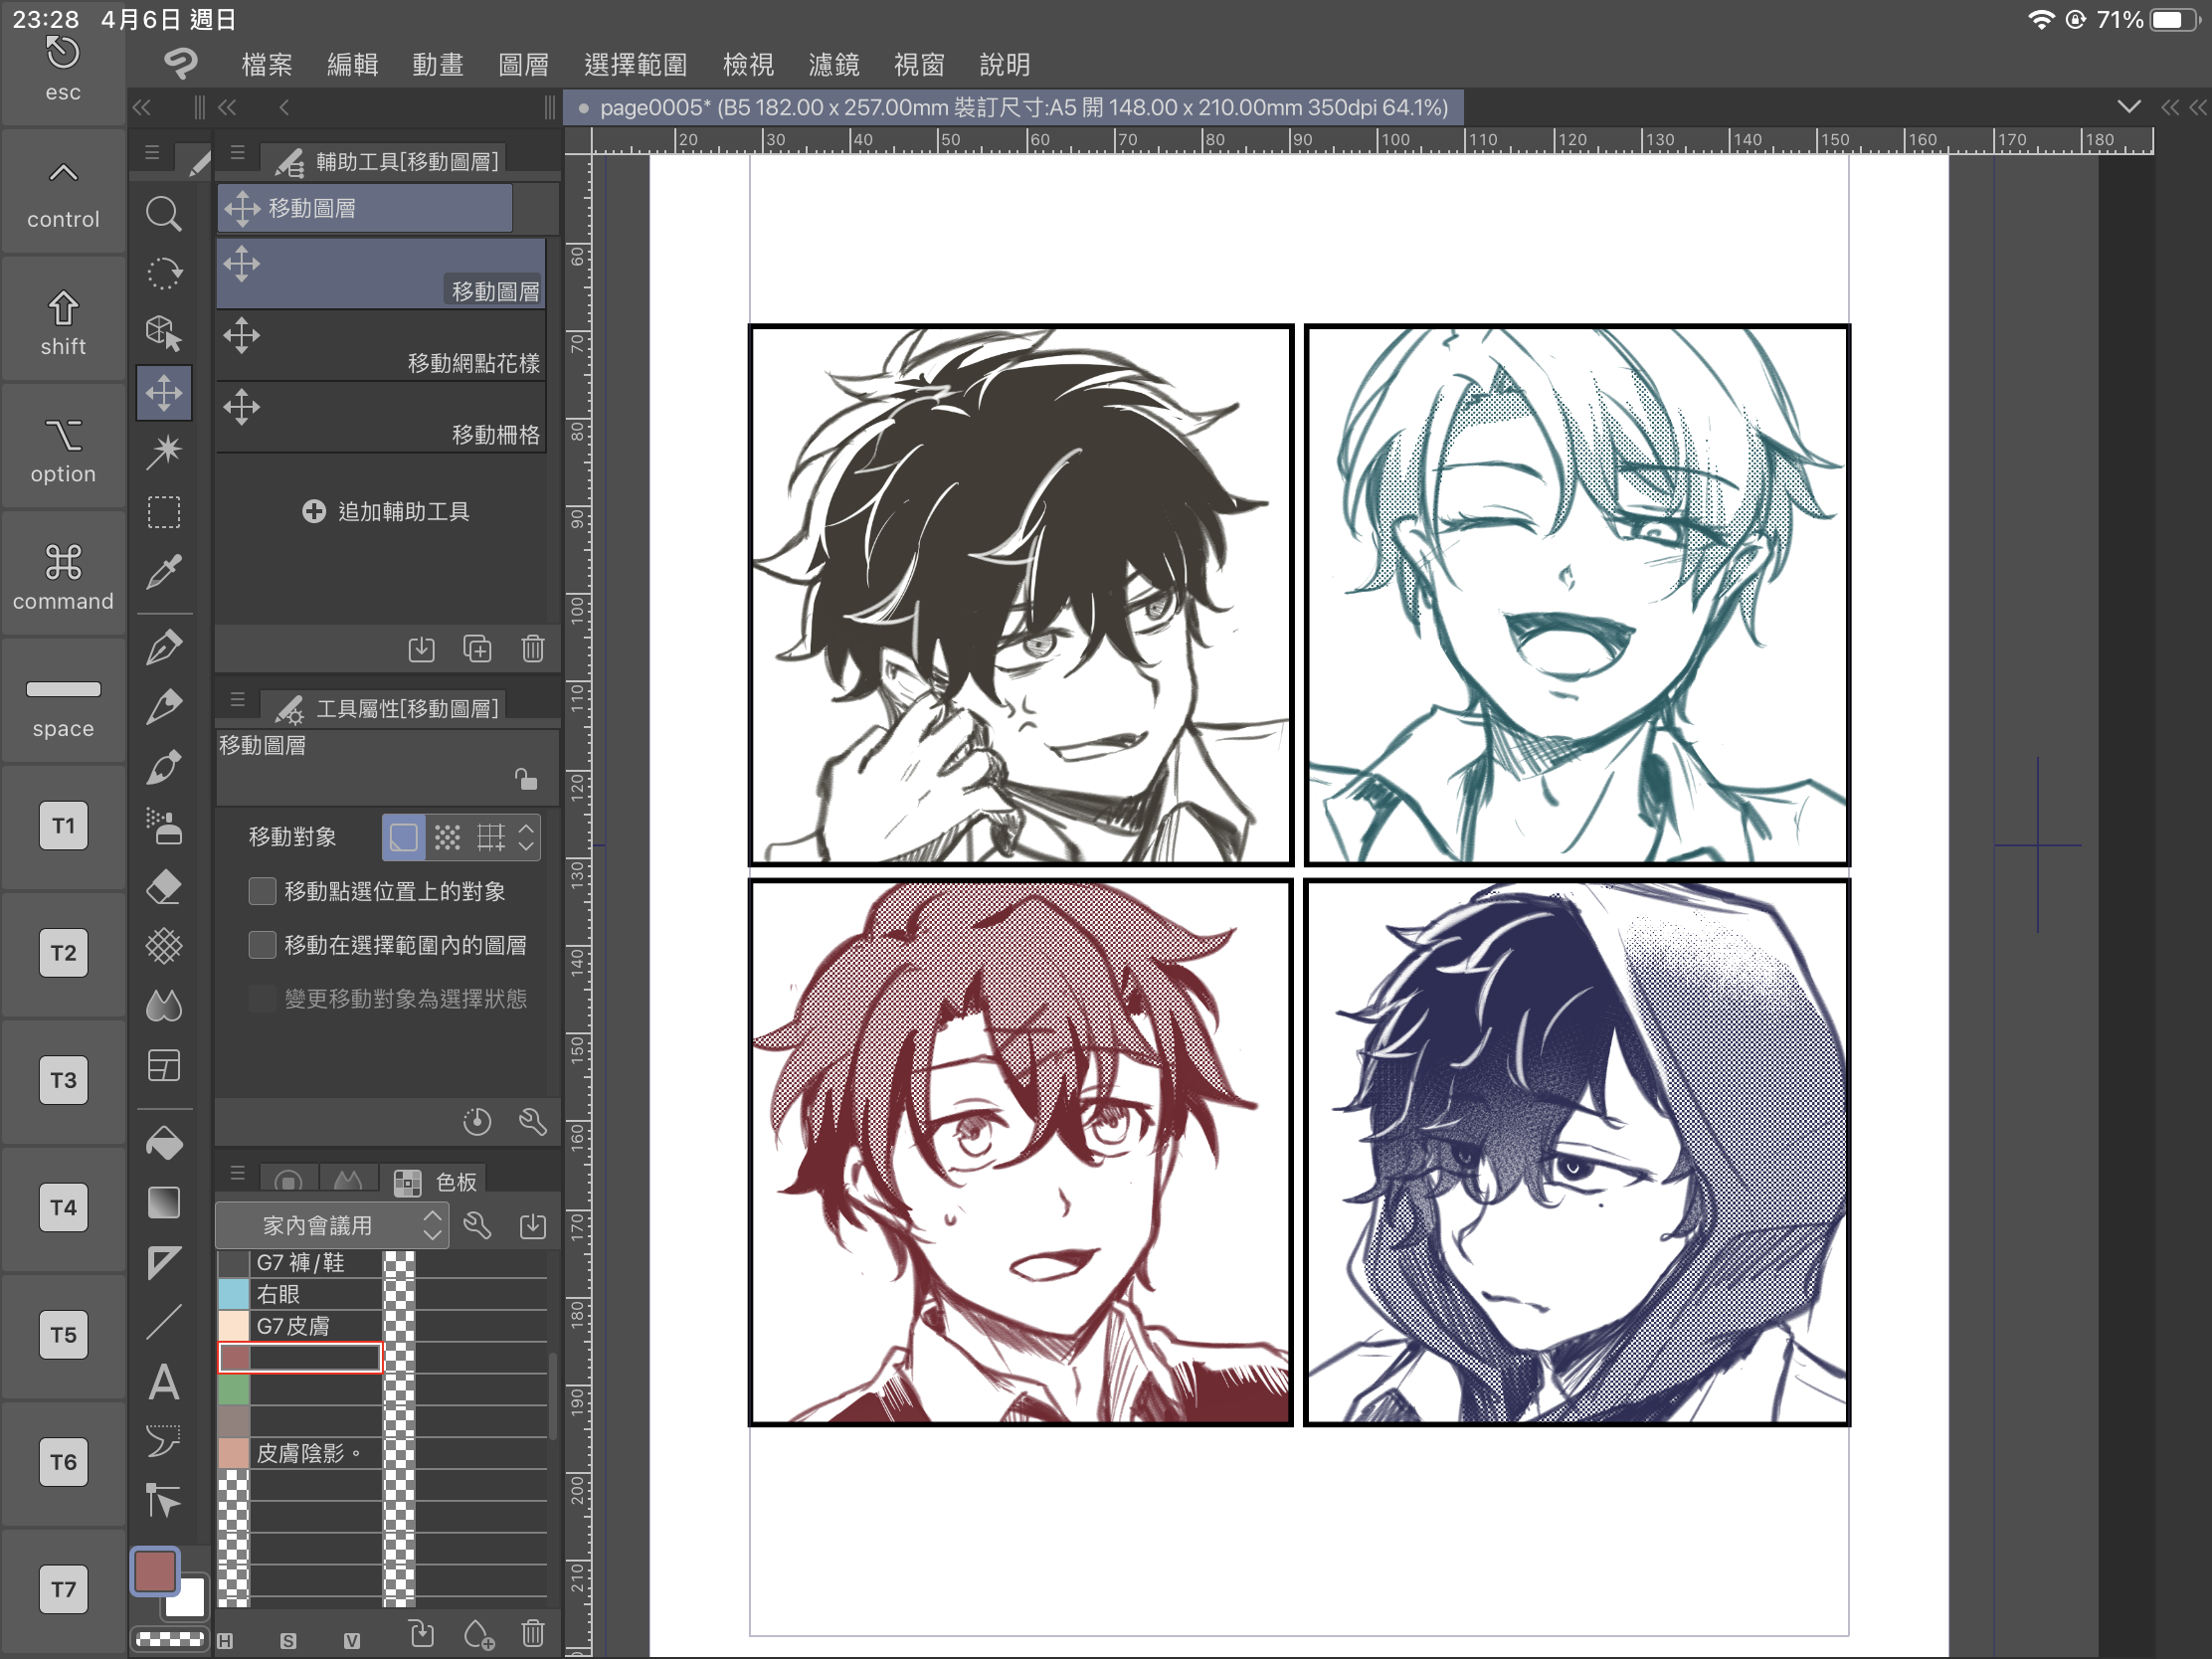
Task: Expand the move target options stepper
Action: click(527, 837)
